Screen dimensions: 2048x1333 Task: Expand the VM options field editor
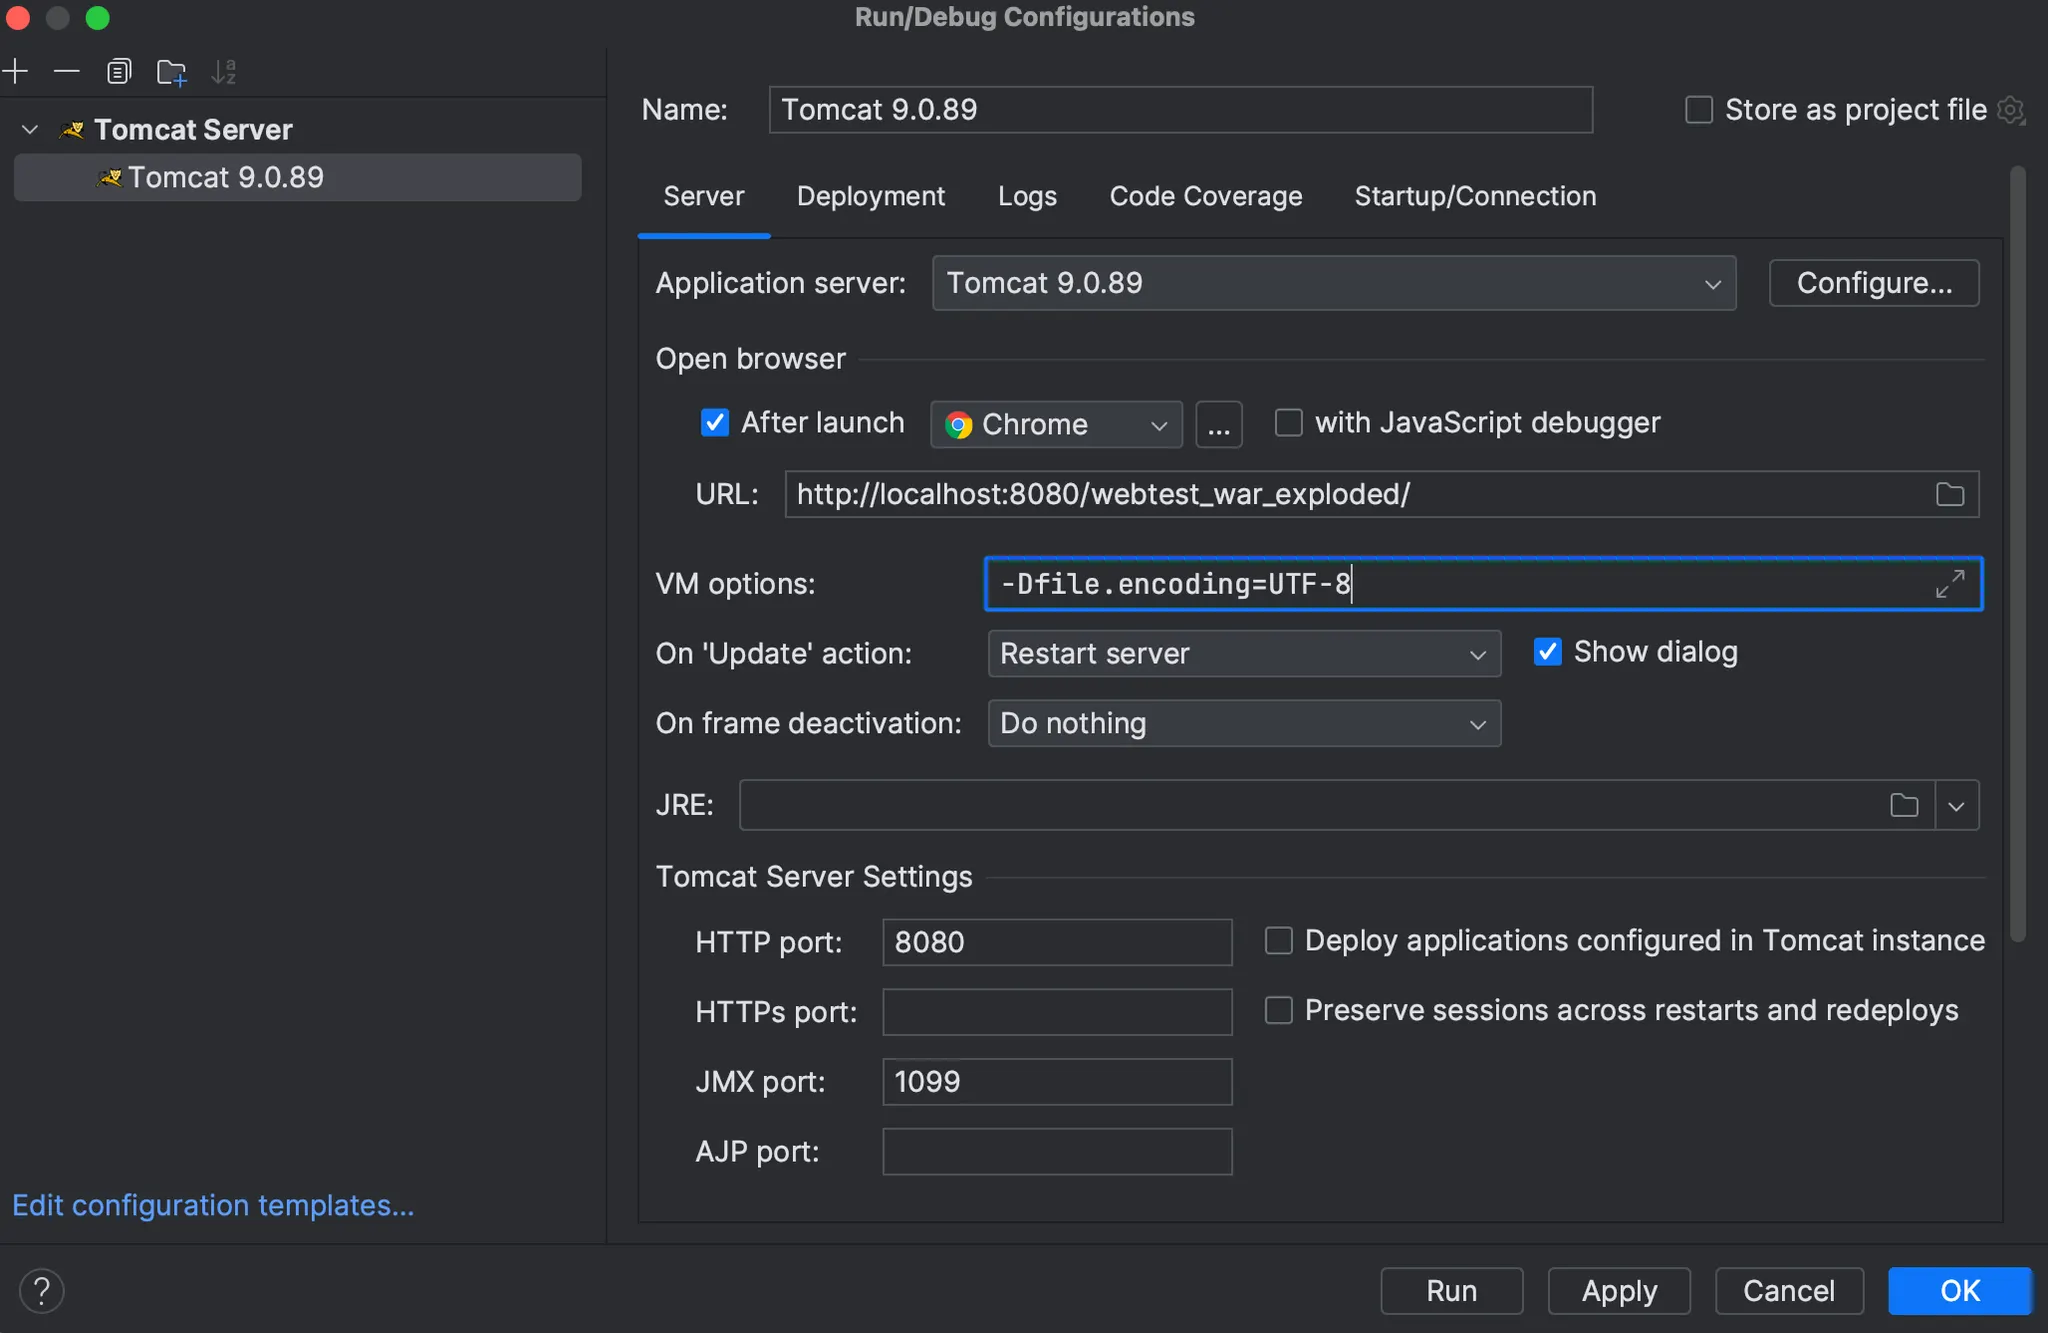click(1949, 584)
